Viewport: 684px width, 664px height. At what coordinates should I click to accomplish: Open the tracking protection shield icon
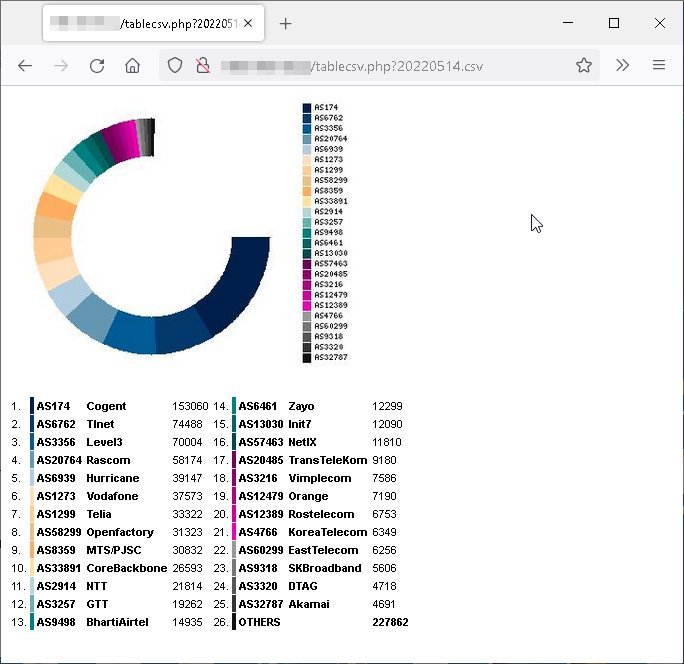pyautogui.click(x=175, y=65)
